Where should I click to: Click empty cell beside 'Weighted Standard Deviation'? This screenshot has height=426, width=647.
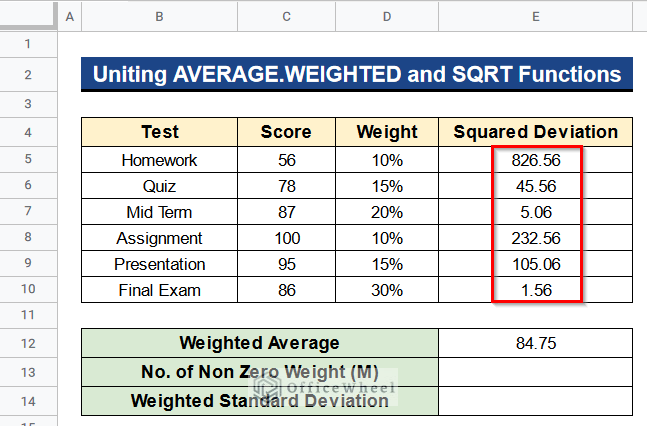pos(535,401)
